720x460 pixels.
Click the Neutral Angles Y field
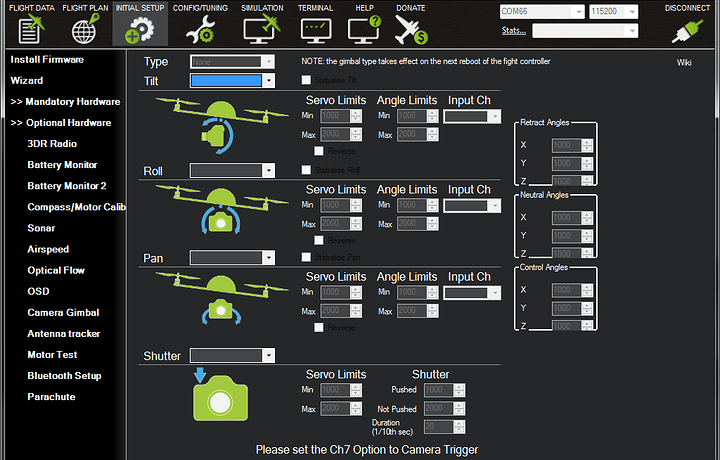572,236
